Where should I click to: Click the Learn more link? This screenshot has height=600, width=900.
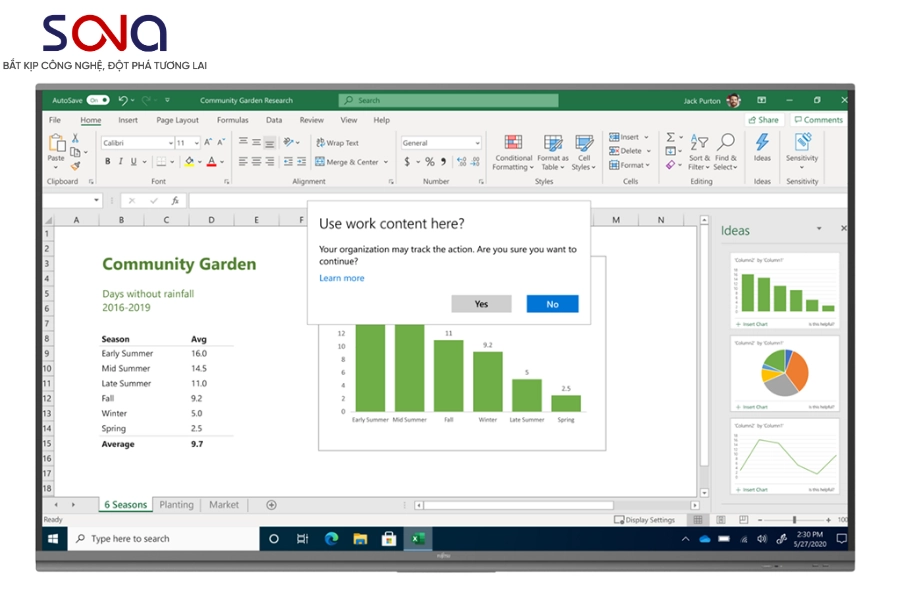tap(342, 278)
